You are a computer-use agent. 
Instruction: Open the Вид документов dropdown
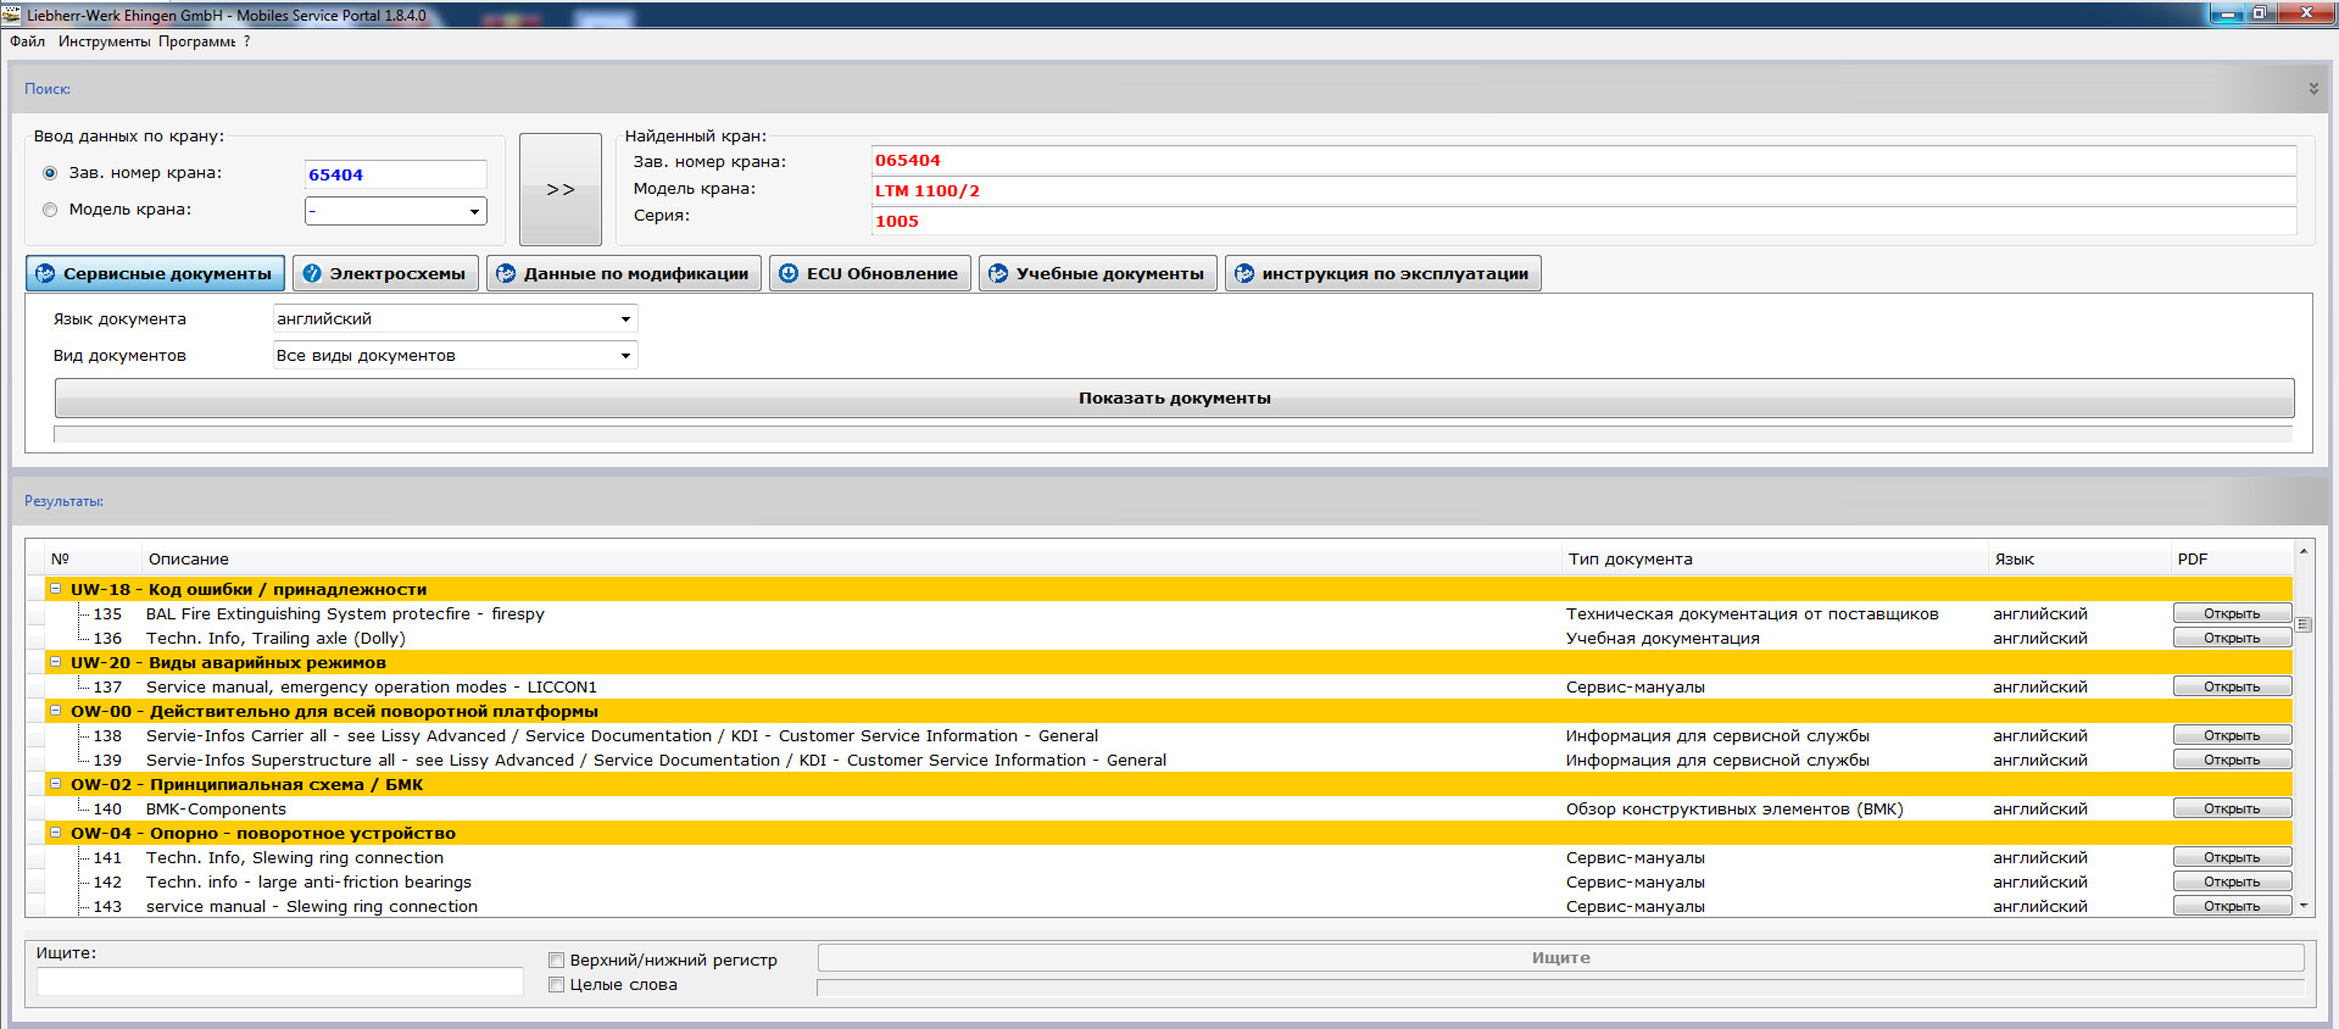[625, 356]
